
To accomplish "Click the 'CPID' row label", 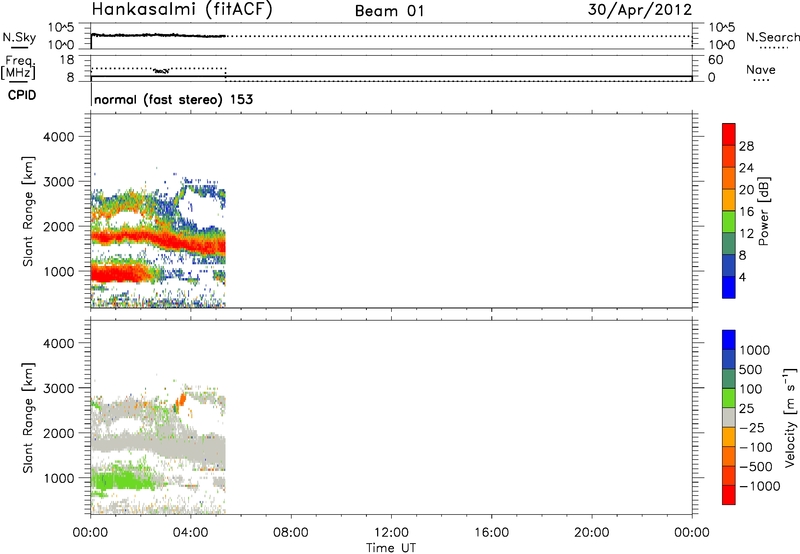I will pos(22,95).
